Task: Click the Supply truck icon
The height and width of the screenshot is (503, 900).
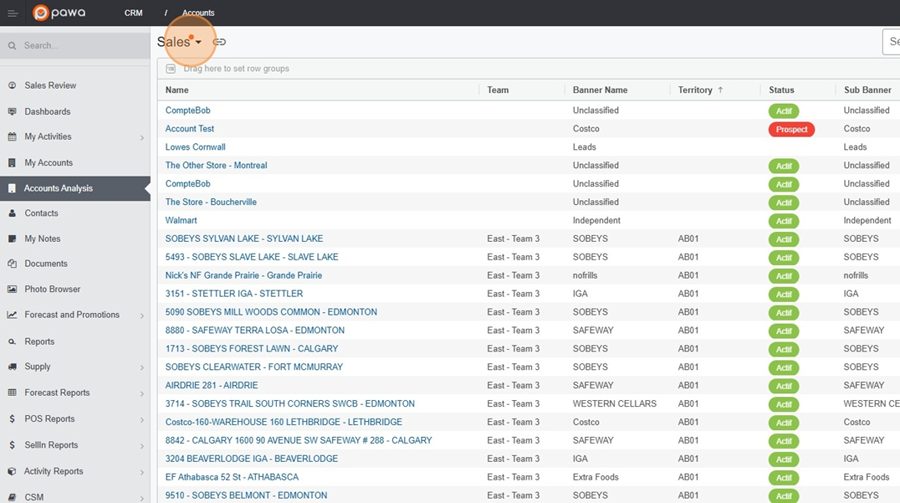Action: [12, 366]
